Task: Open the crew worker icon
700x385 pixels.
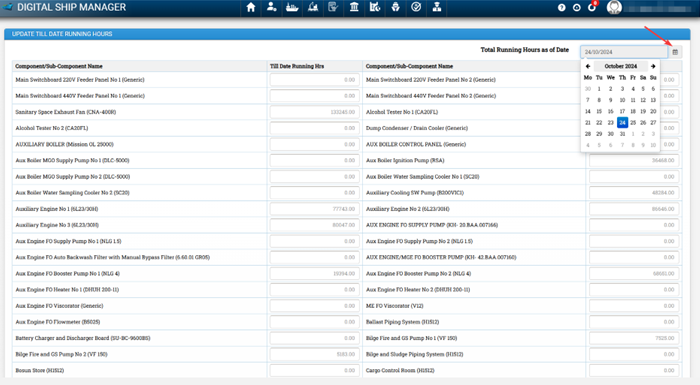Action: [x=396, y=7]
